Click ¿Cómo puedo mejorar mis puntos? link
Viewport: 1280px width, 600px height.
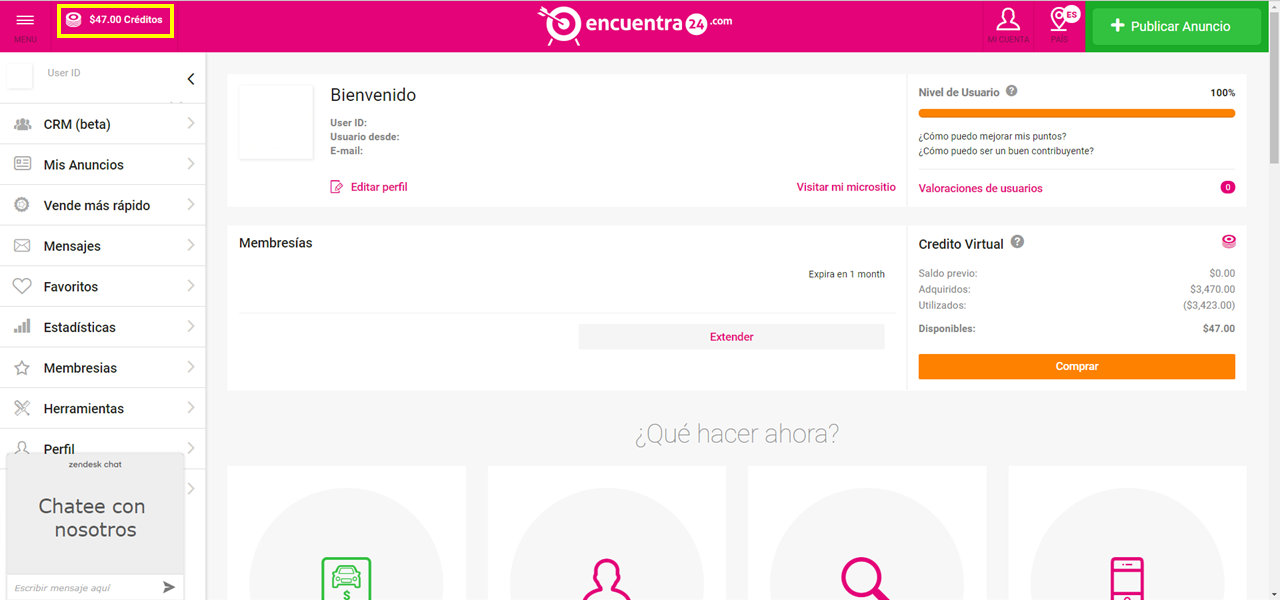click(x=992, y=136)
